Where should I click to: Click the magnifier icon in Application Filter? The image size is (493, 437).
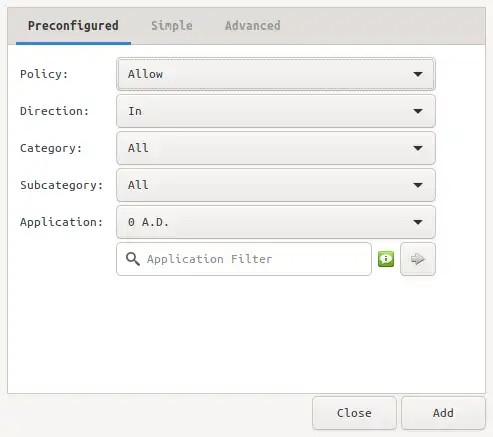133,259
